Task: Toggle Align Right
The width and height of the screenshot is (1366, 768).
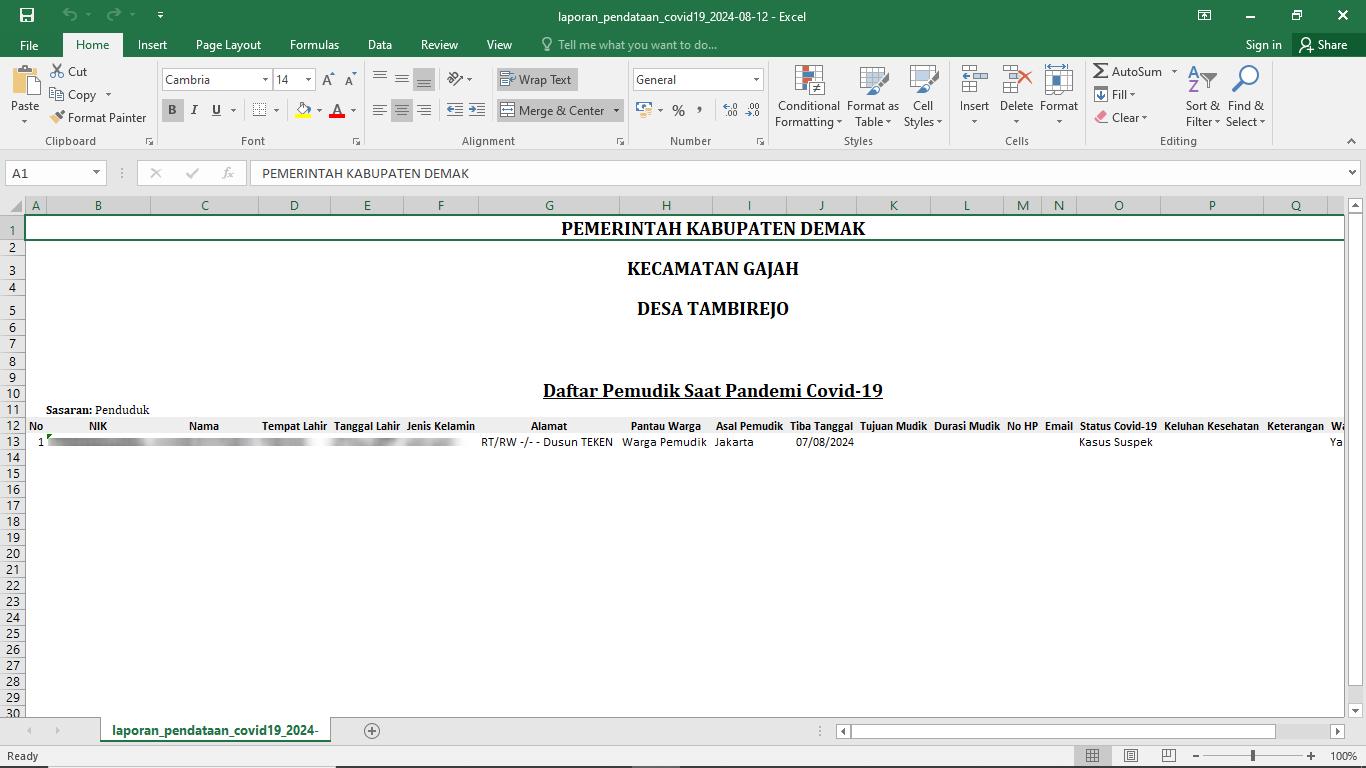Action: tap(424, 110)
